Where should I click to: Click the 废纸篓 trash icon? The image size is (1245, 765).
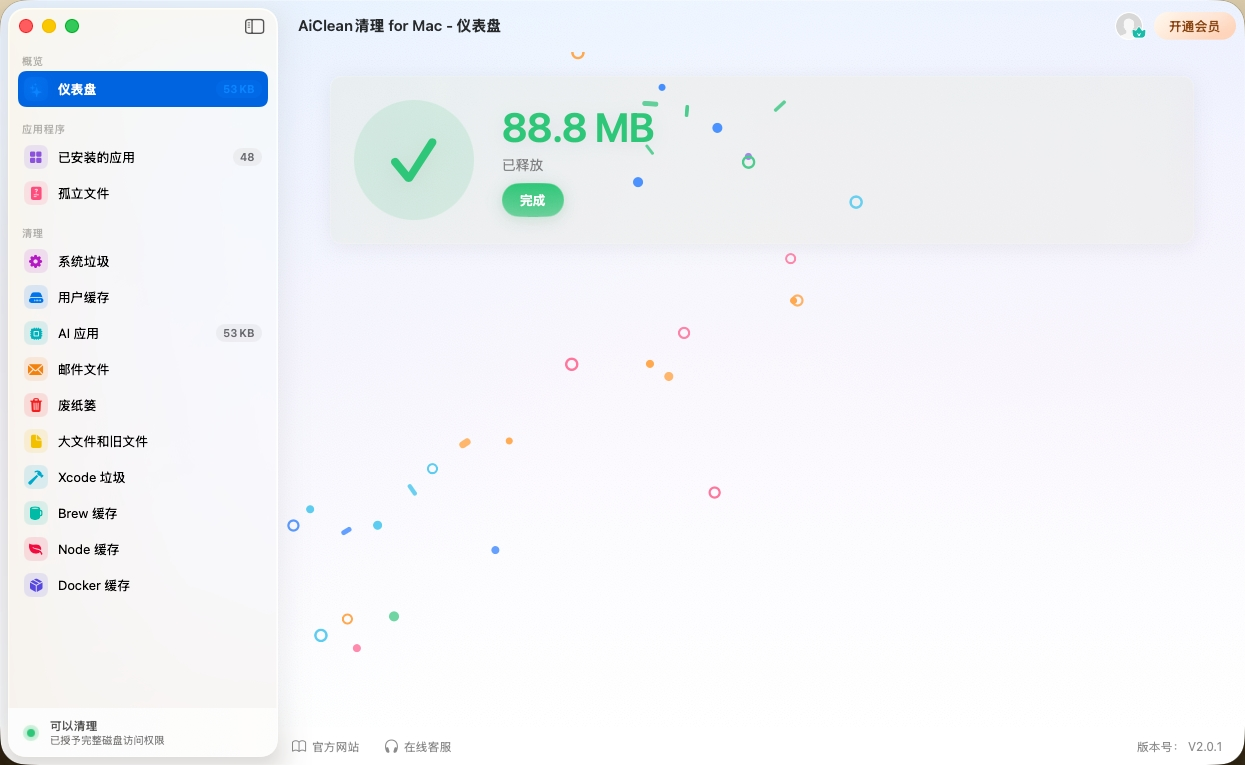(x=36, y=405)
